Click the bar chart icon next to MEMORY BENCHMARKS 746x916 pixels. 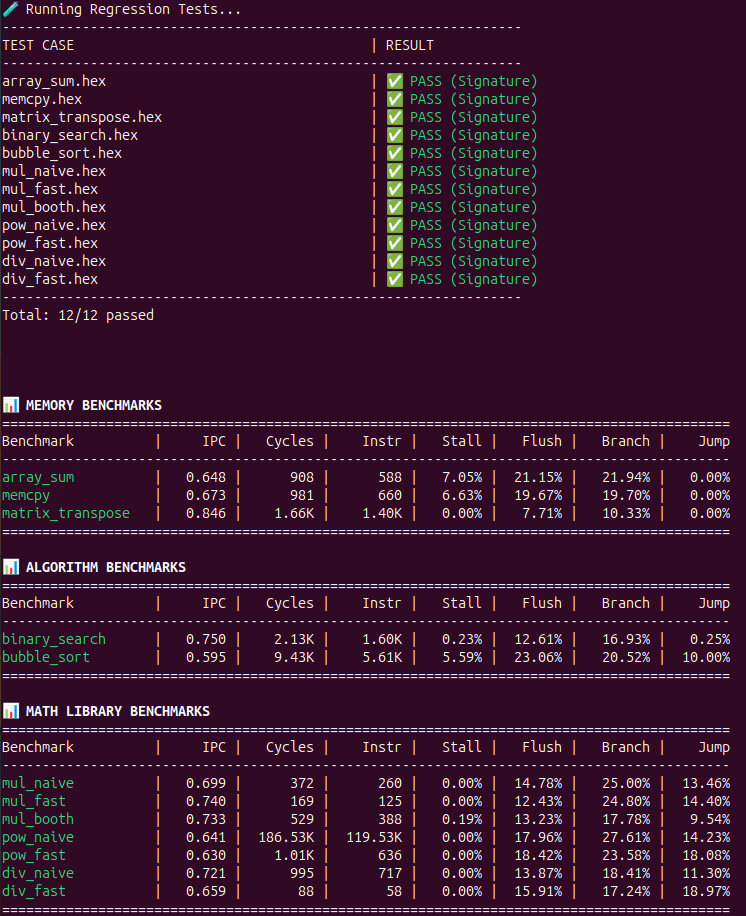pos(10,405)
